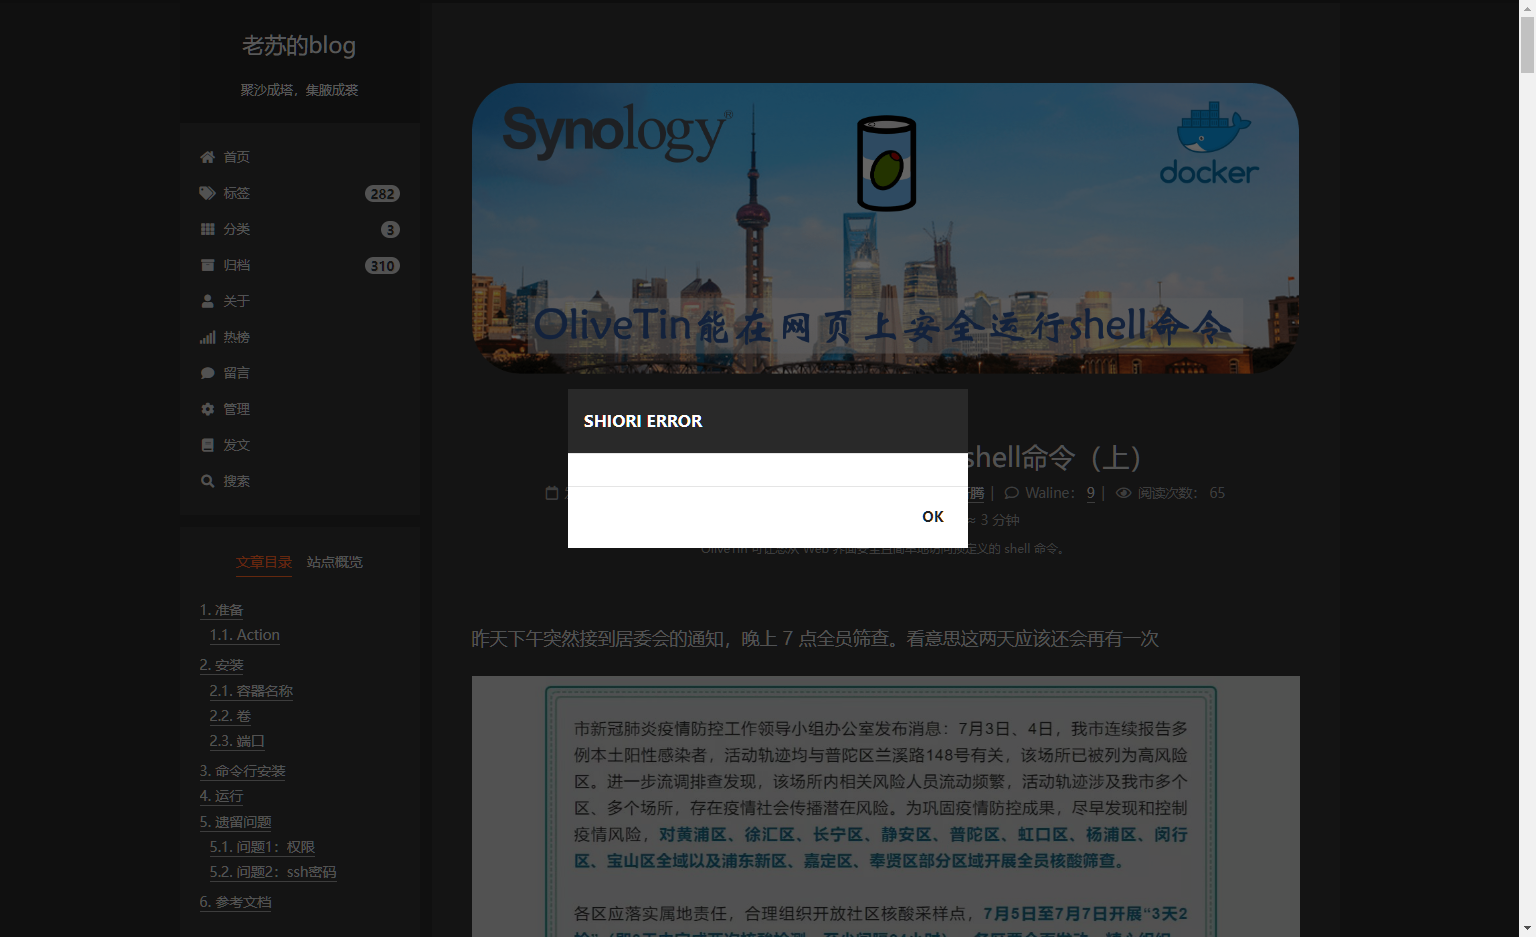The image size is (1536, 937).
Task: Jump to section 5.2. 问题2：ssh密码
Action: 273,872
